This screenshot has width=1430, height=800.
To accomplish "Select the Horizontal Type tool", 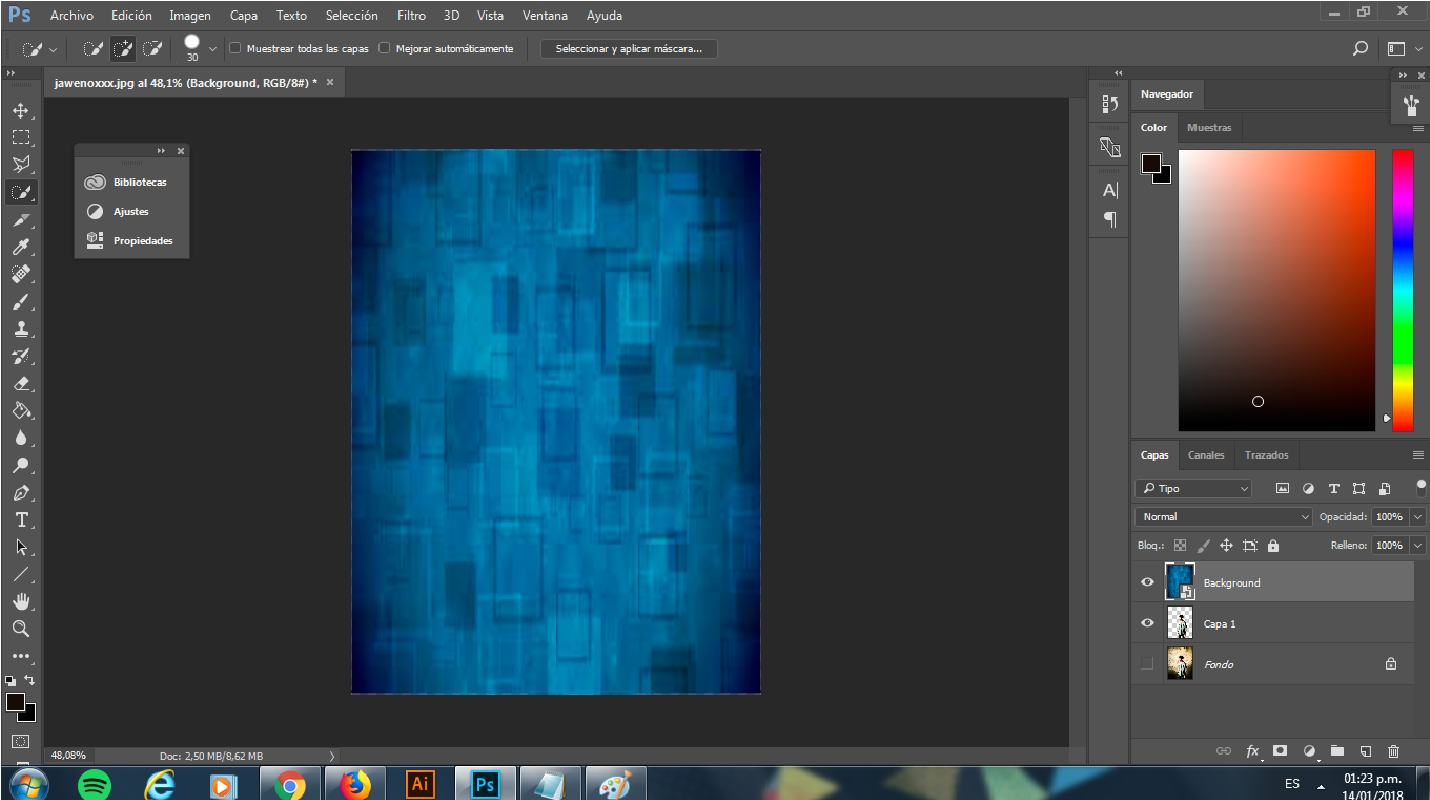I will click(21, 520).
